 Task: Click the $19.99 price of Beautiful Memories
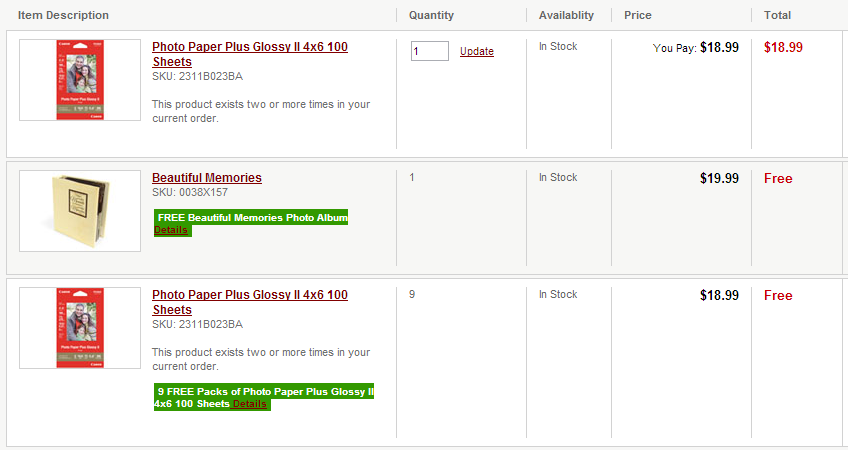[x=719, y=178]
